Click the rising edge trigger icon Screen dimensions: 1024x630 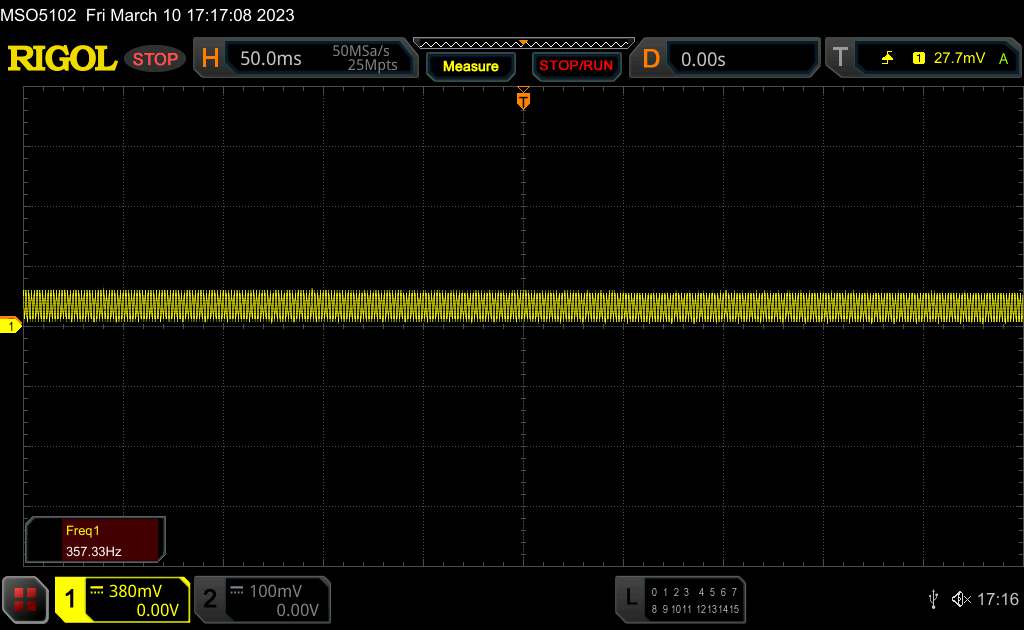887,58
